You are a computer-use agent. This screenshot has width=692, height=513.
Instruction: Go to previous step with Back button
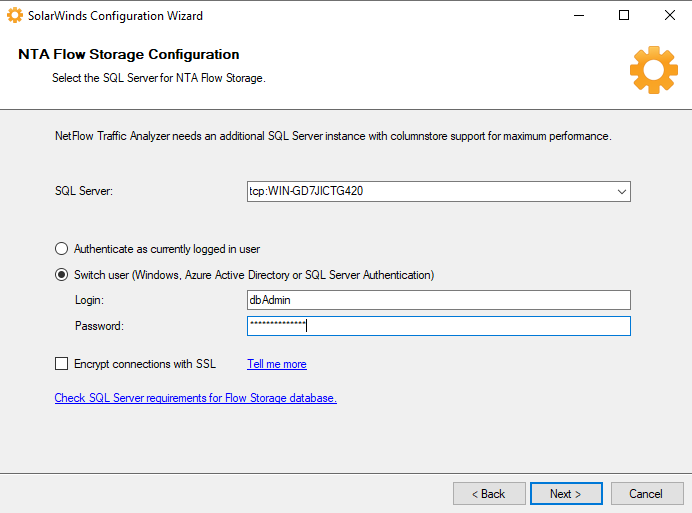point(489,494)
